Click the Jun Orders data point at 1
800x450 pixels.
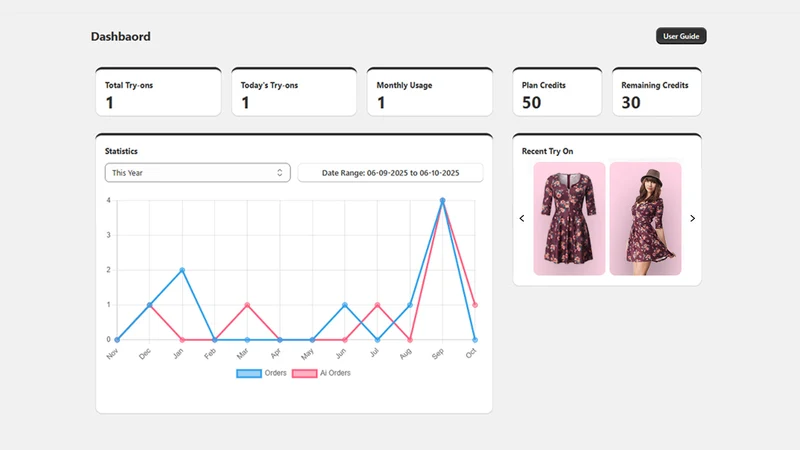point(345,305)
